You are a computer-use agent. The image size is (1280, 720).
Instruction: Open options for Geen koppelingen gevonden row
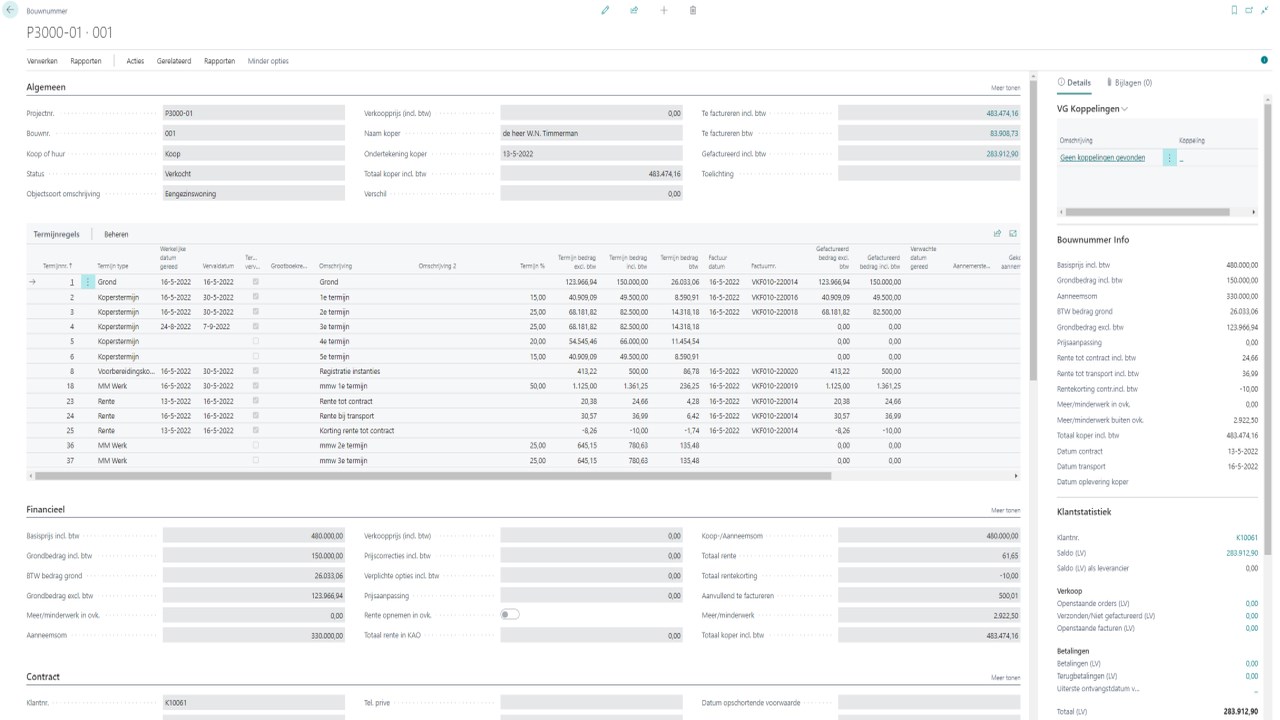(1170, 157)
